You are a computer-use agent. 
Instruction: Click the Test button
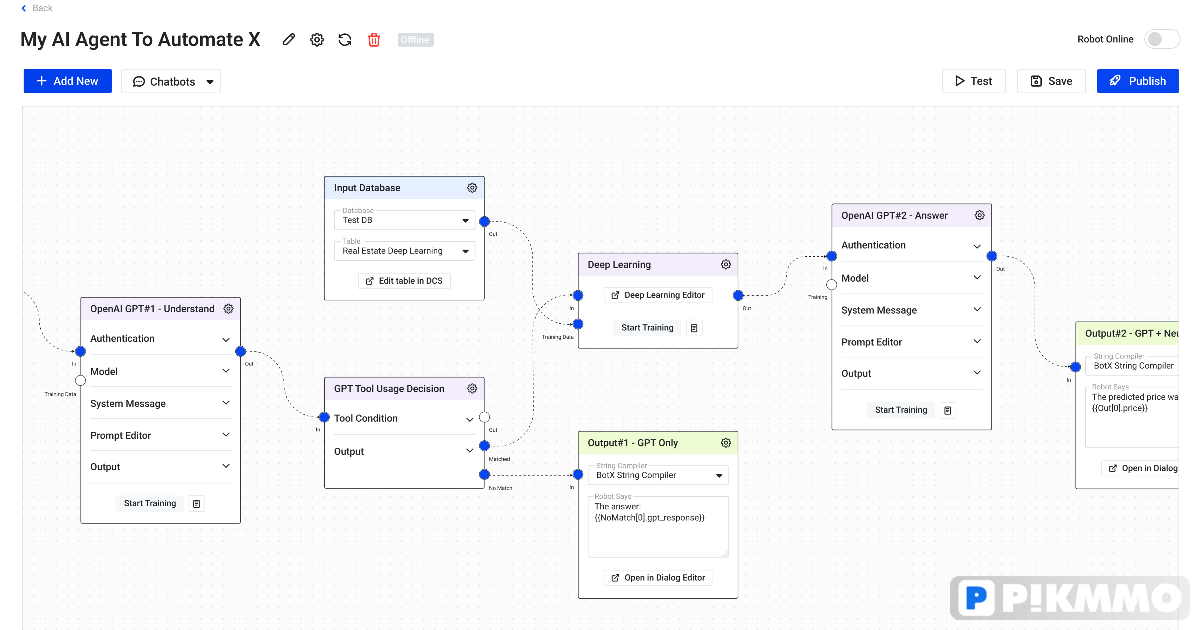pyautogui.click(x=974, y=81)
